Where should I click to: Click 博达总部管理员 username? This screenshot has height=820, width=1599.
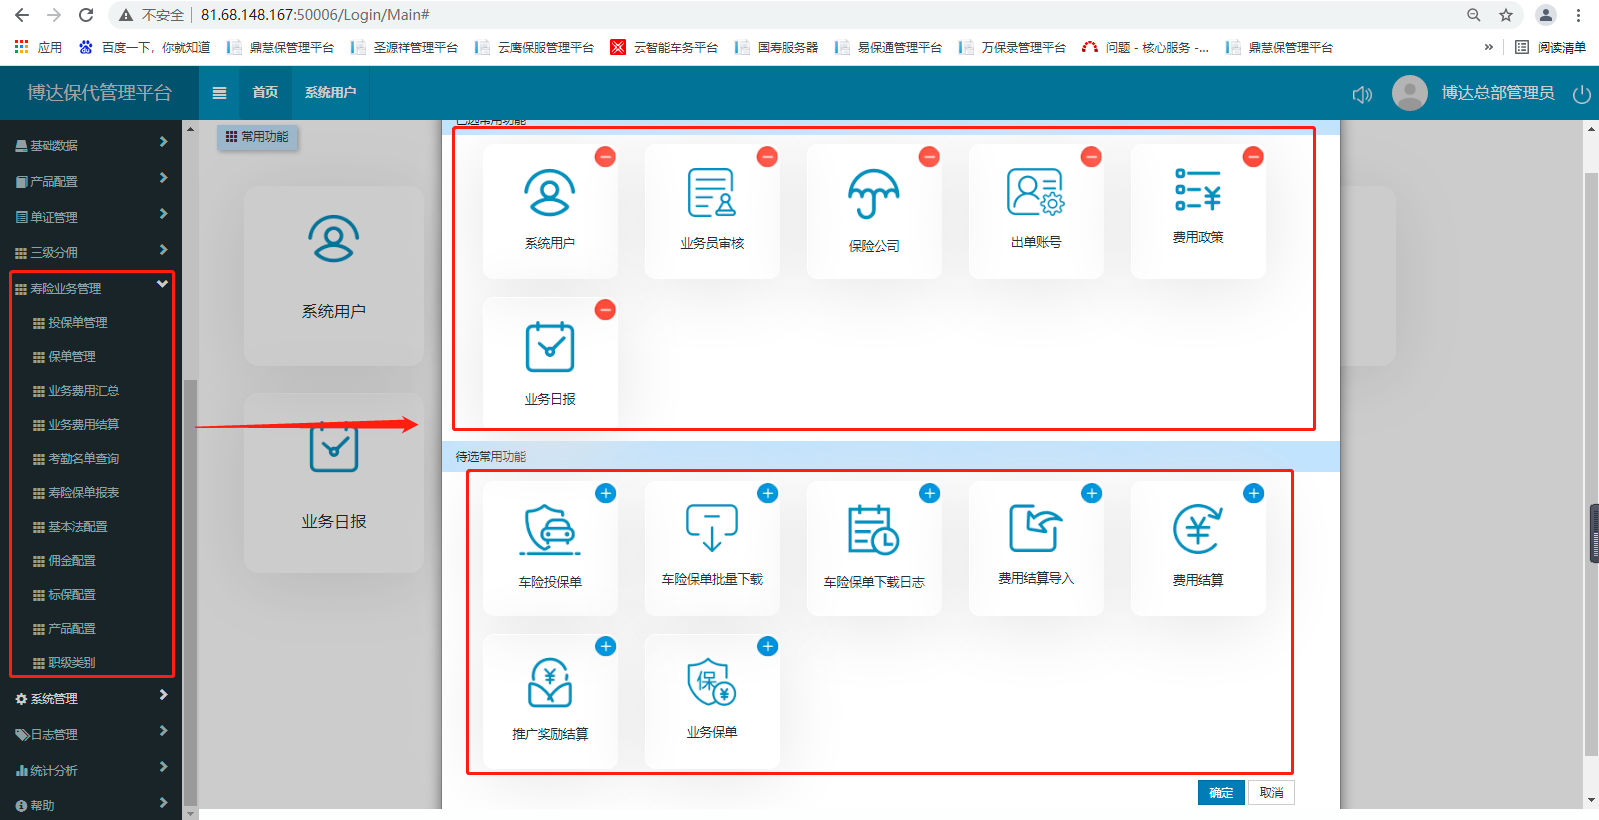(x=1498, y=93)
